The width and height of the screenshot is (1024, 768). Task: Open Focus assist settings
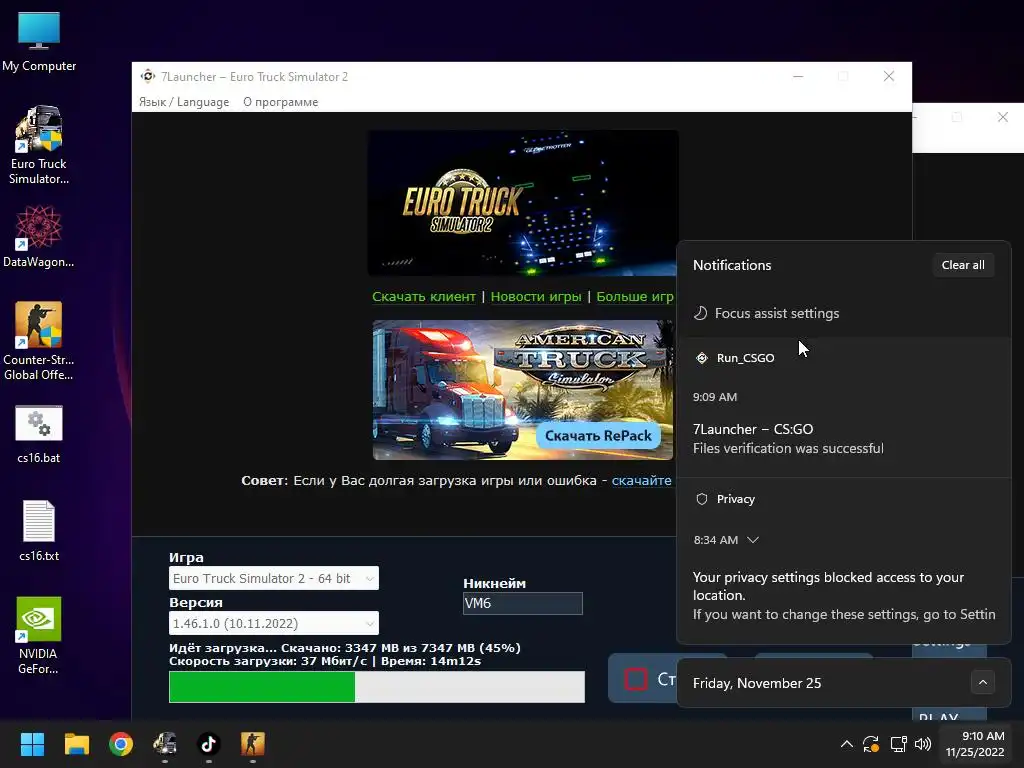coord(776,313)
